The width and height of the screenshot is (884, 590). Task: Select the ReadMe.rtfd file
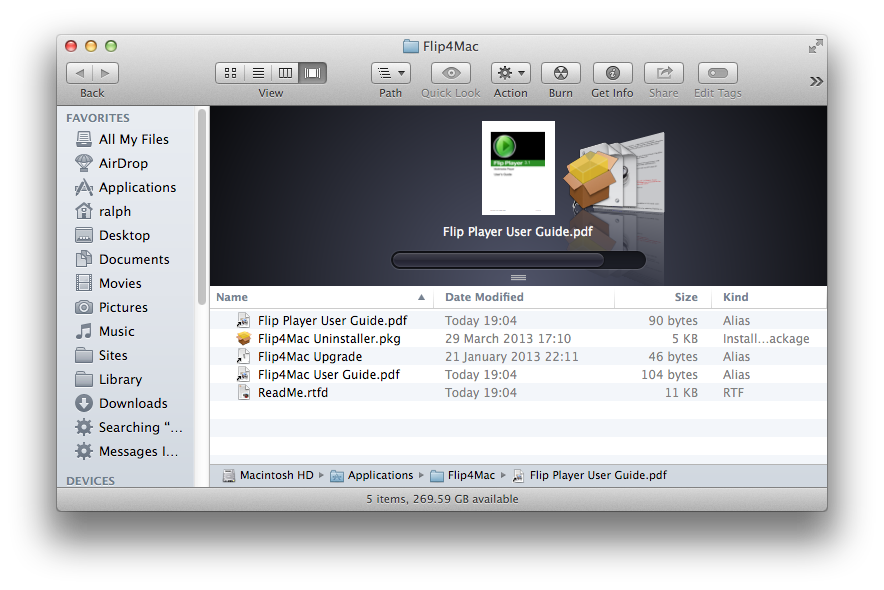pyautogui.click(x=518, y=392)
